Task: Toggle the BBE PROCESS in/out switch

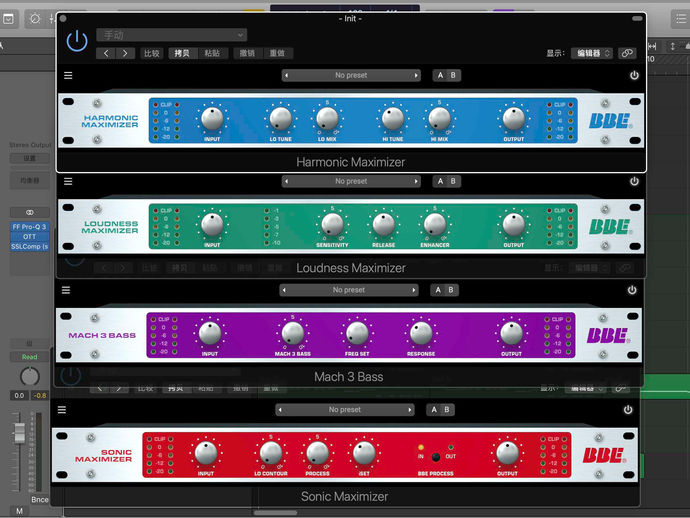Action: [436, 457]
